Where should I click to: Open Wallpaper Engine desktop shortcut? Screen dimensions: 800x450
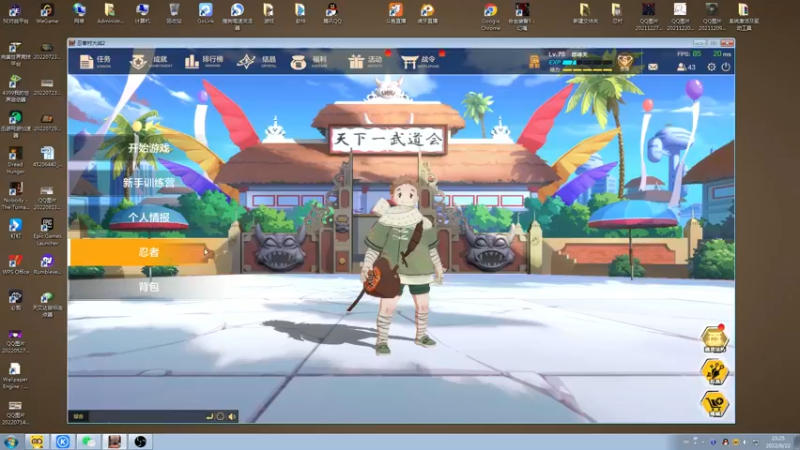15,376
